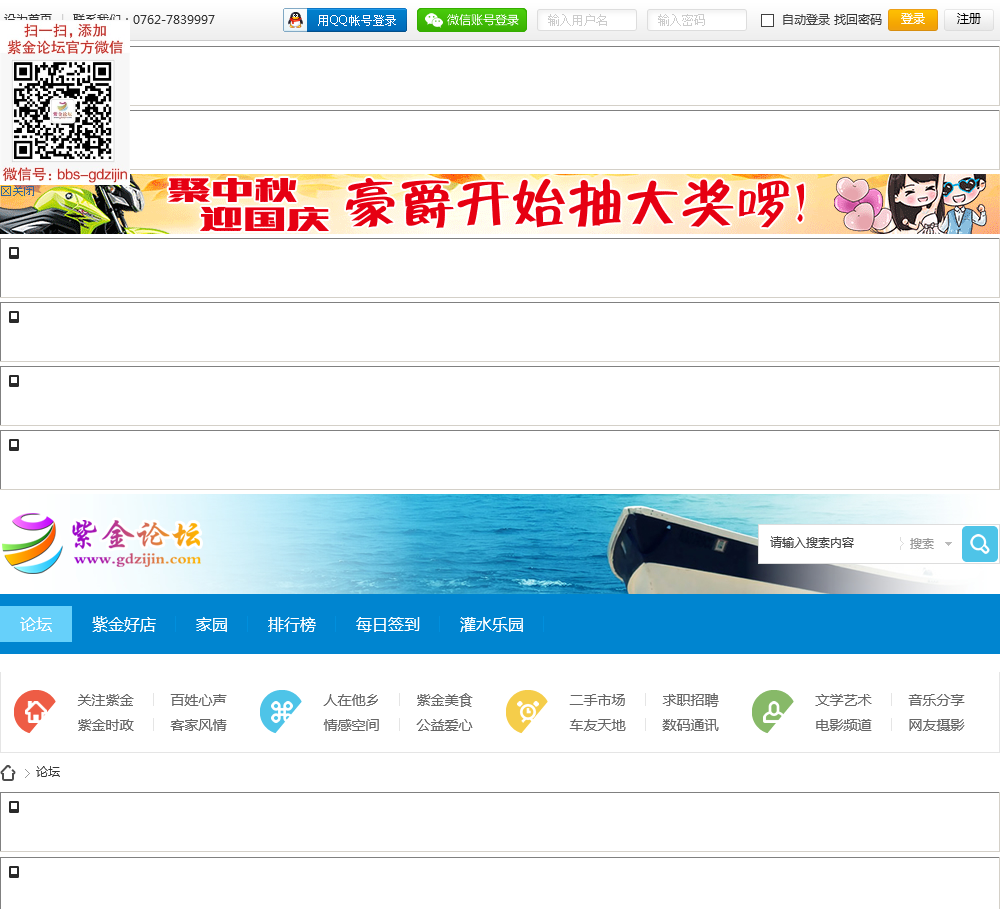Open the 关注紫金 section link
Viewport: 1000px width, 909px height.
click(105, 700)
